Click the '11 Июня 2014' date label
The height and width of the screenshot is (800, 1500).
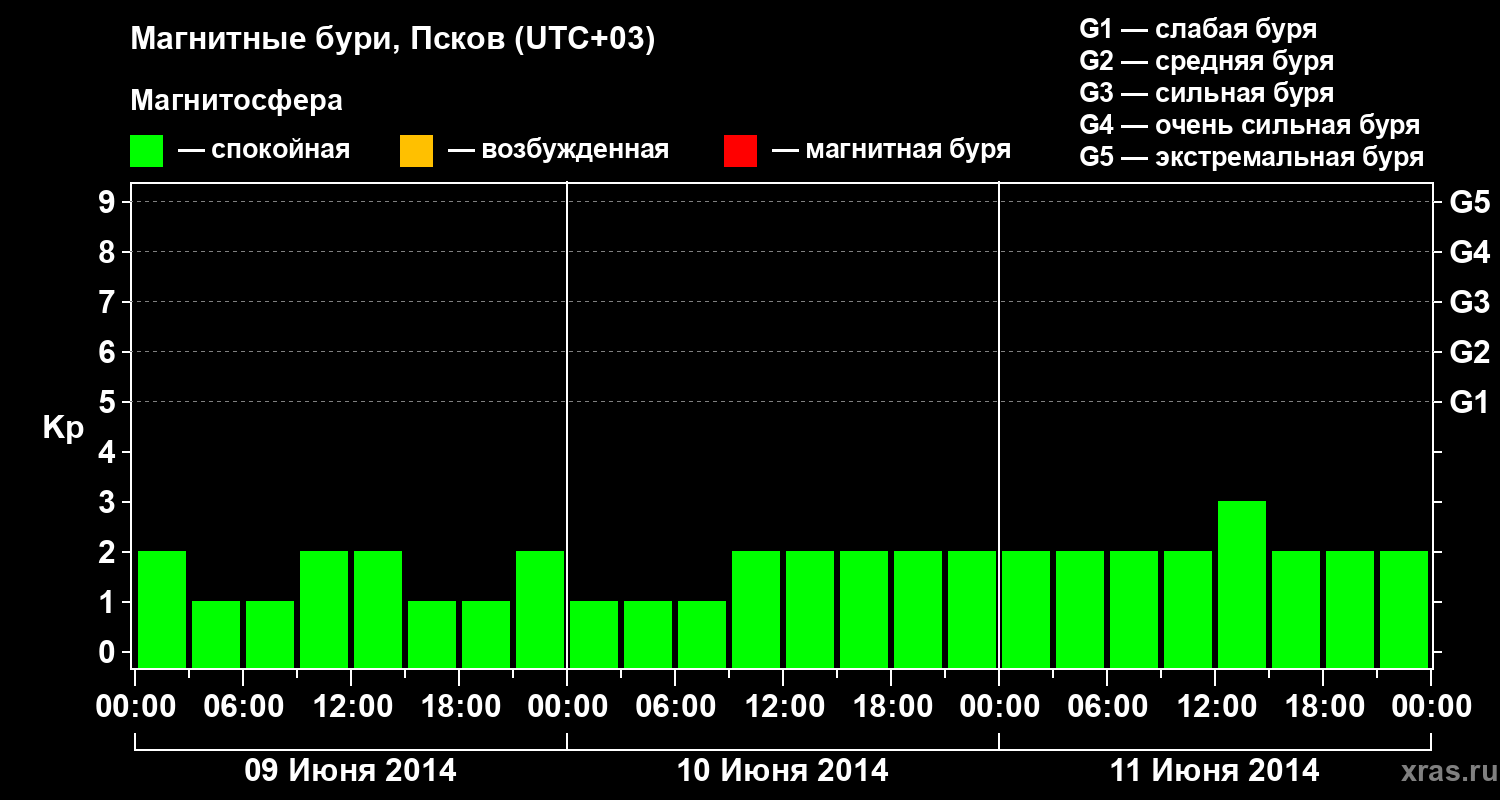pos(1215,771)
